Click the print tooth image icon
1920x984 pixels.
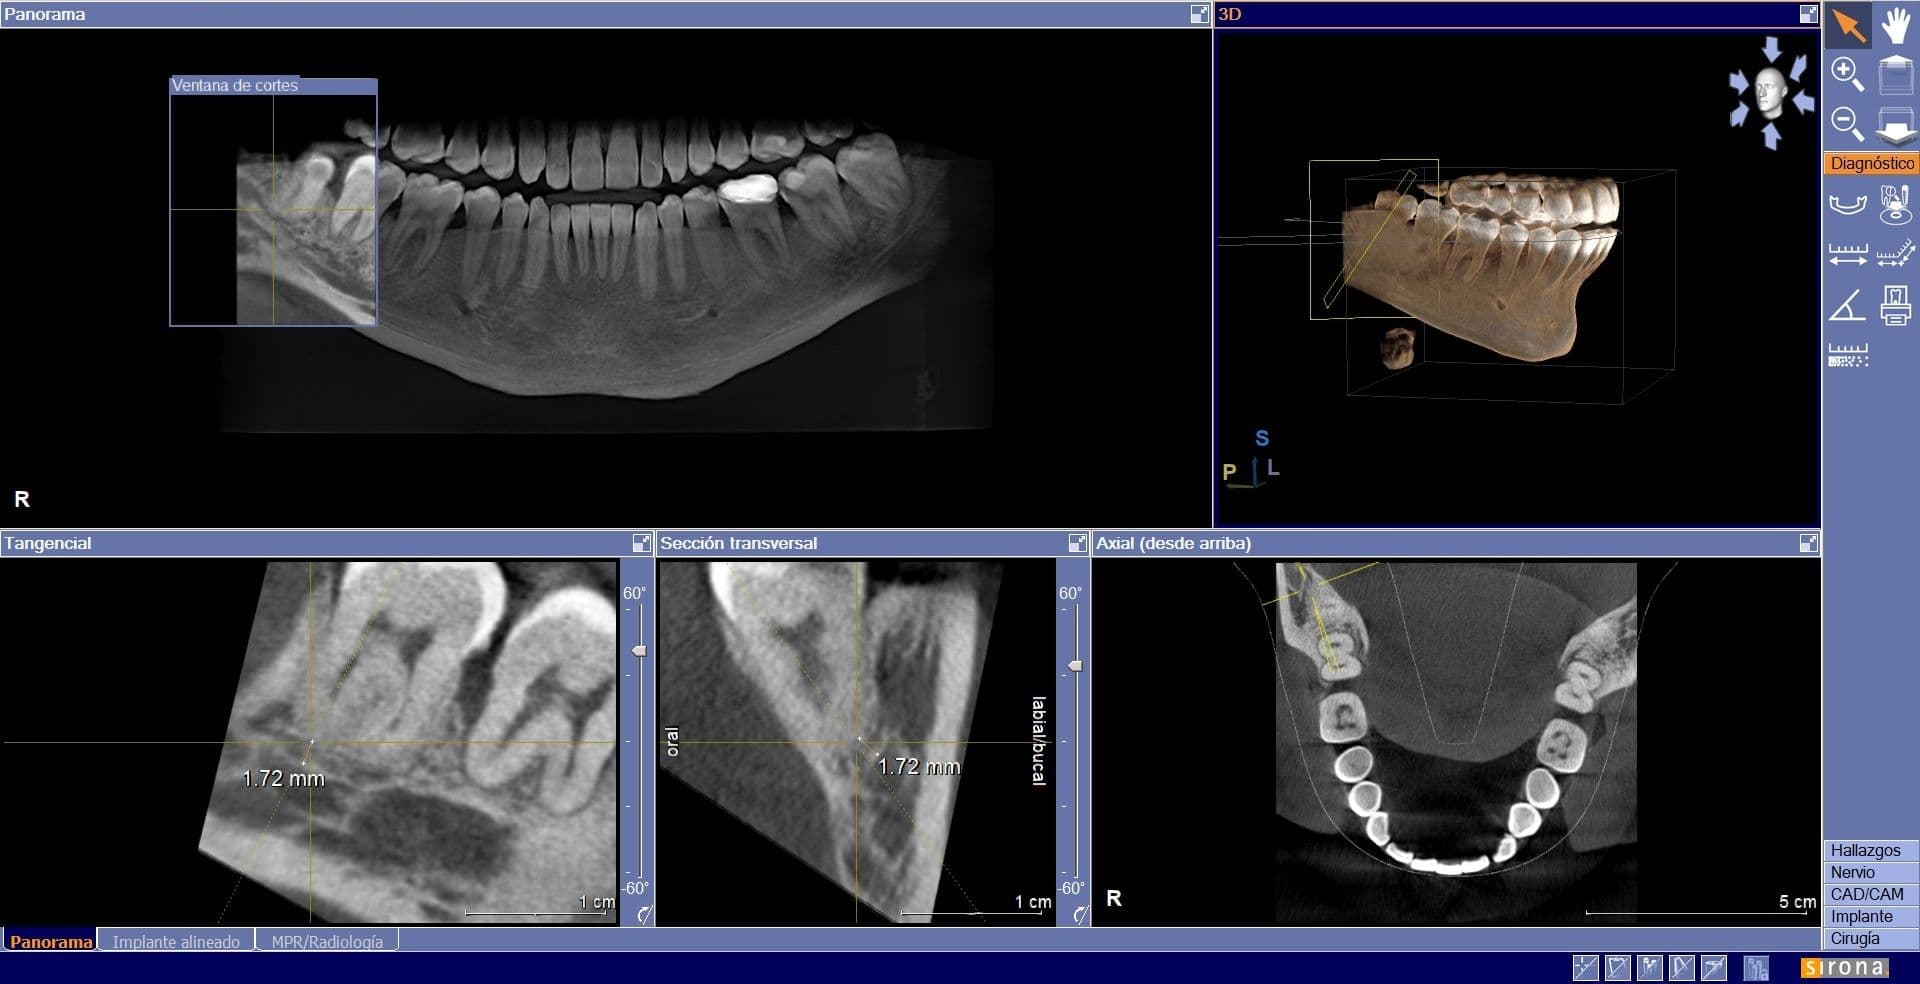tap(1895, 305)
